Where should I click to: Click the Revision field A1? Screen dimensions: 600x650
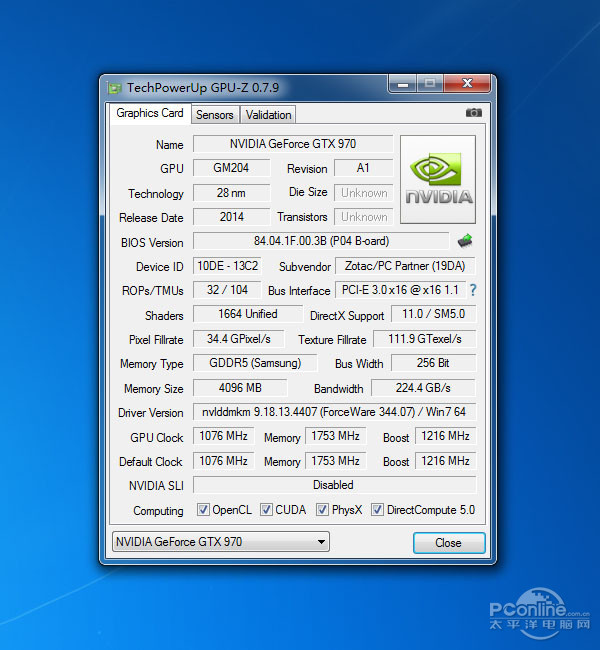[363, 168]
